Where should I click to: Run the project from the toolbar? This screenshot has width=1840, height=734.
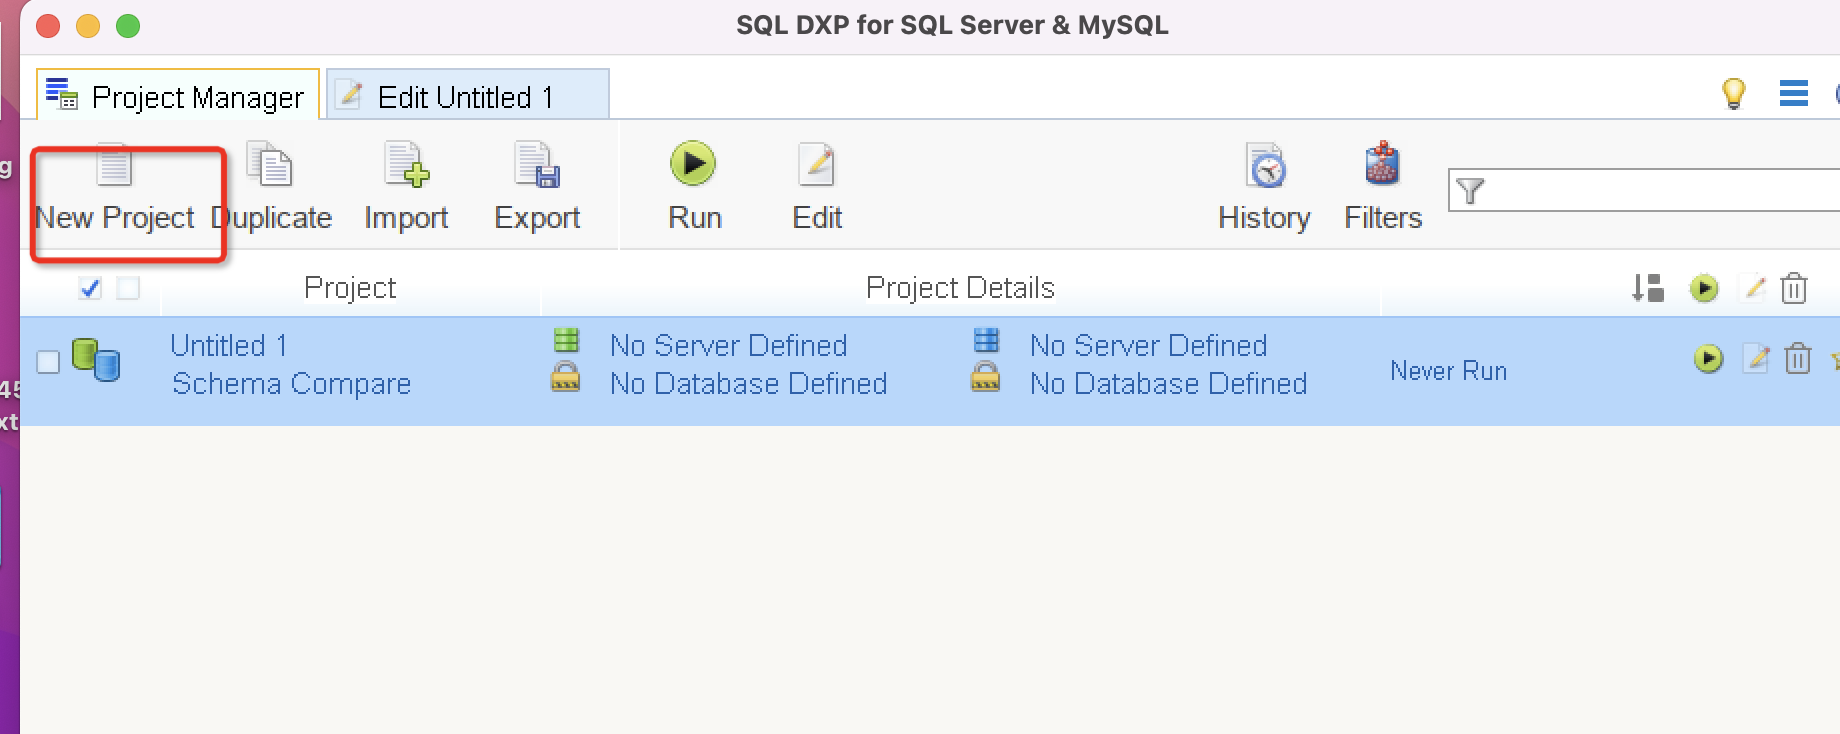(694, 189)
